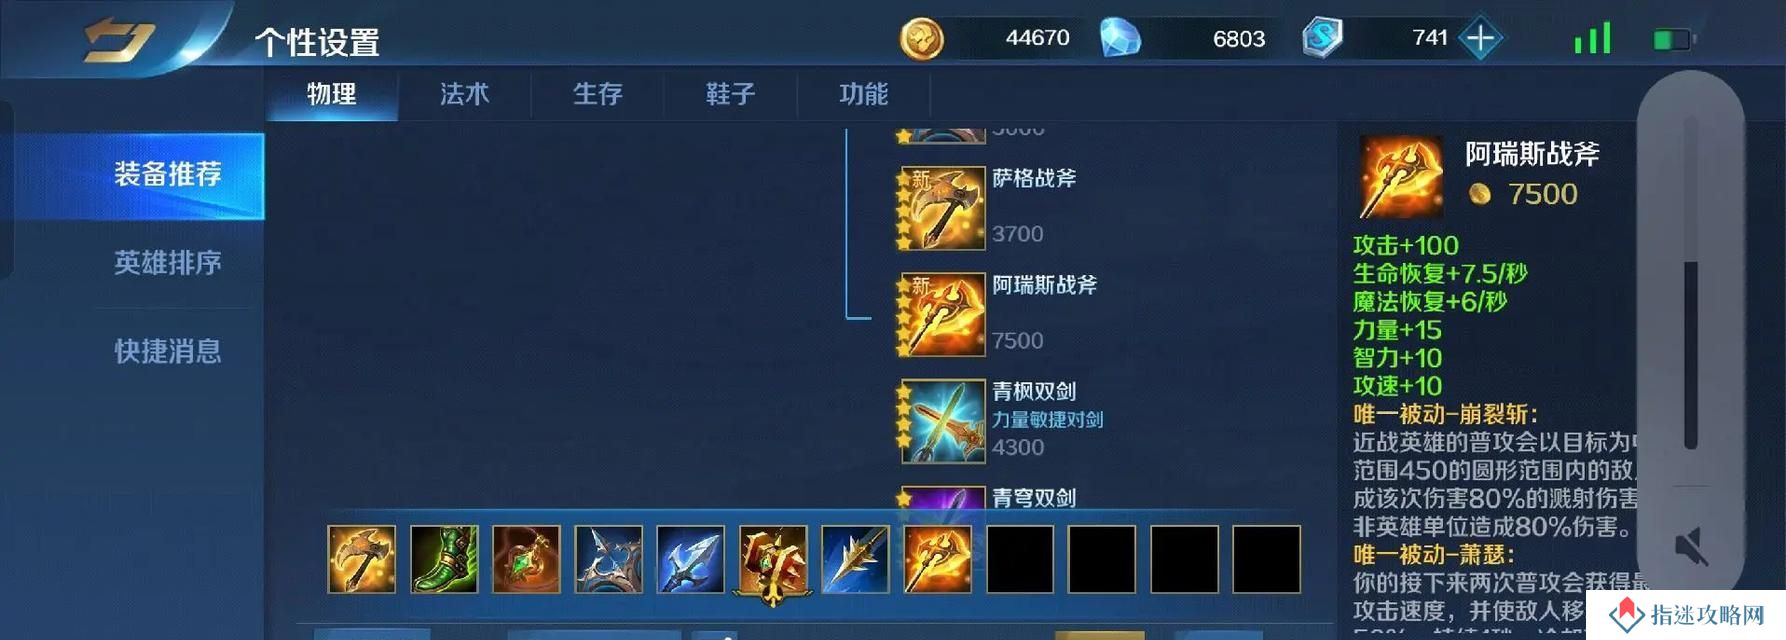Select the blue sword icon in equipment bar
Viewport: 1786px width, 640px height.
click(690, 559)
